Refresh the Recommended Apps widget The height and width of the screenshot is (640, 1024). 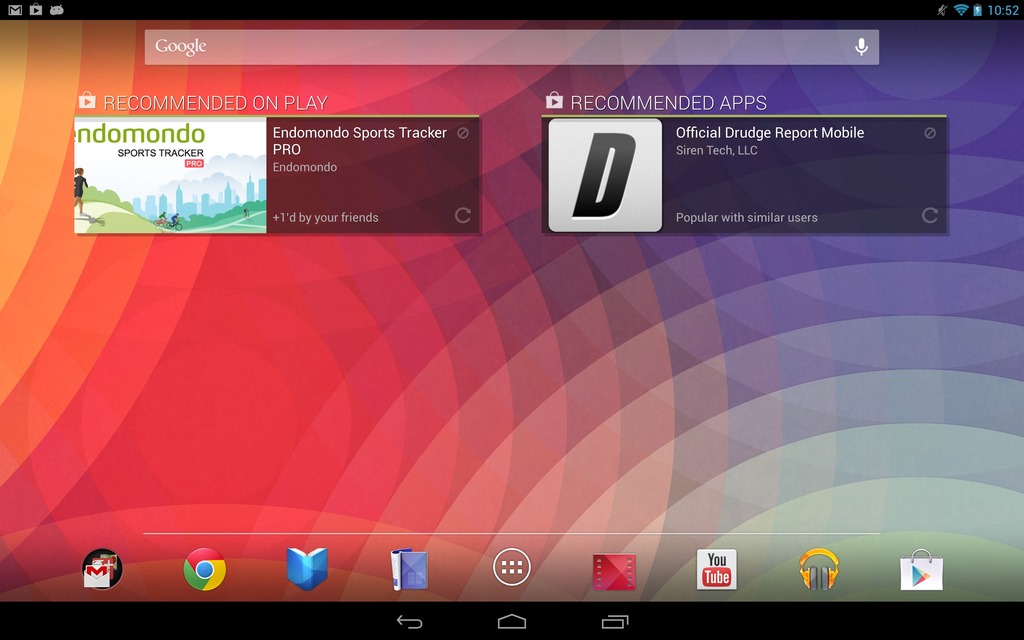(930, 216)
